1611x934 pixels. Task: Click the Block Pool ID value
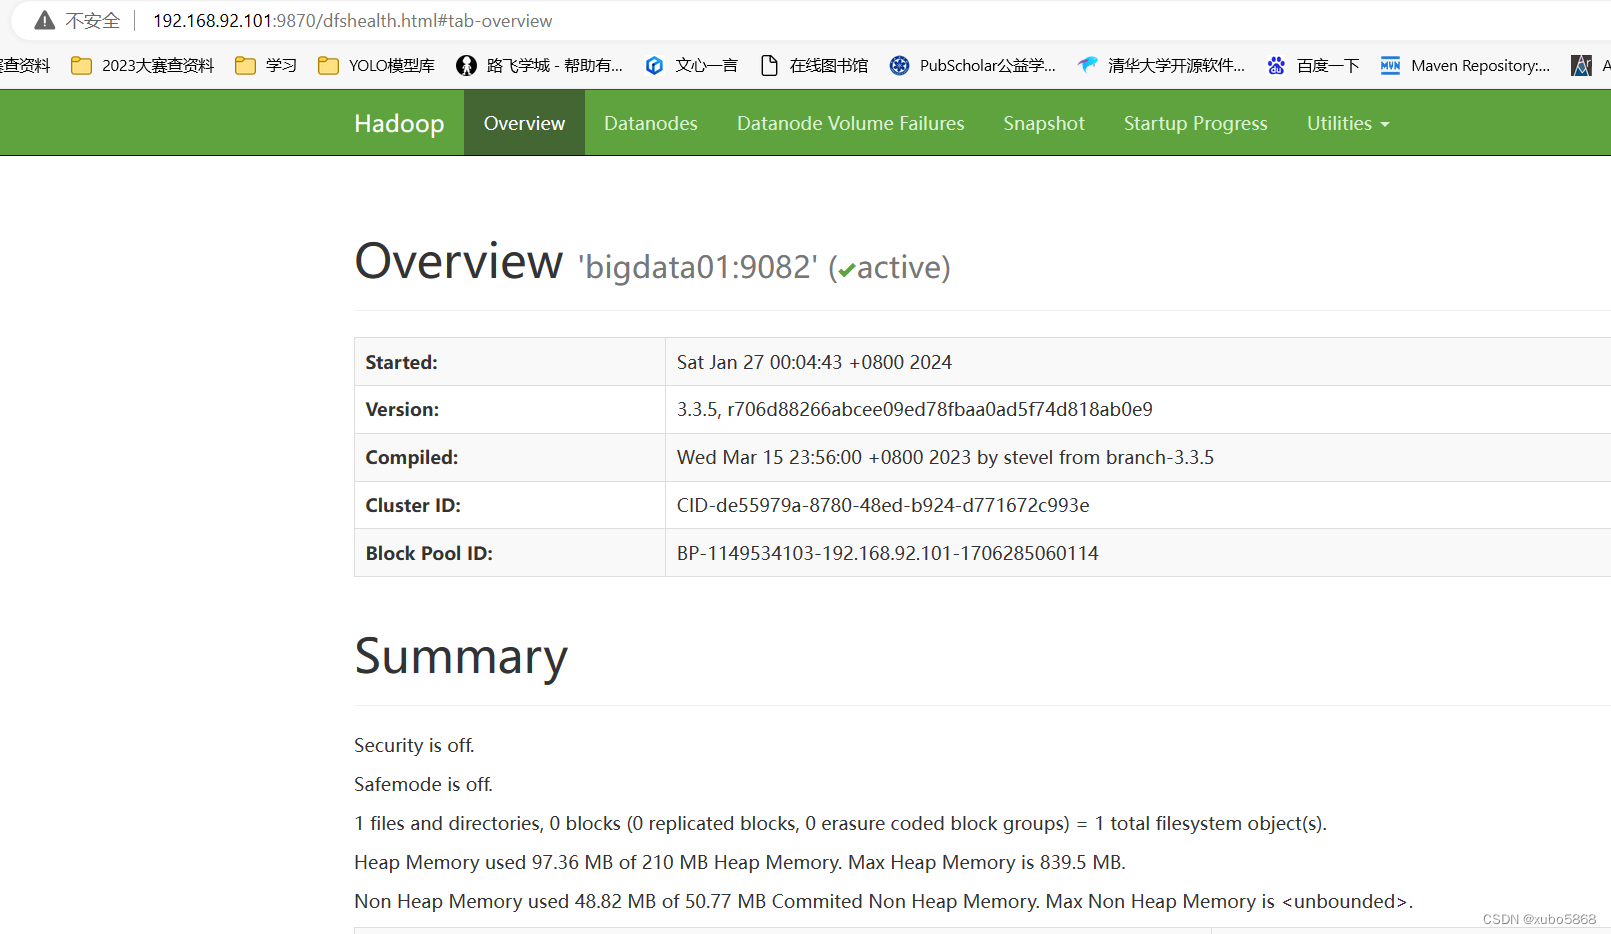[887, 553]
